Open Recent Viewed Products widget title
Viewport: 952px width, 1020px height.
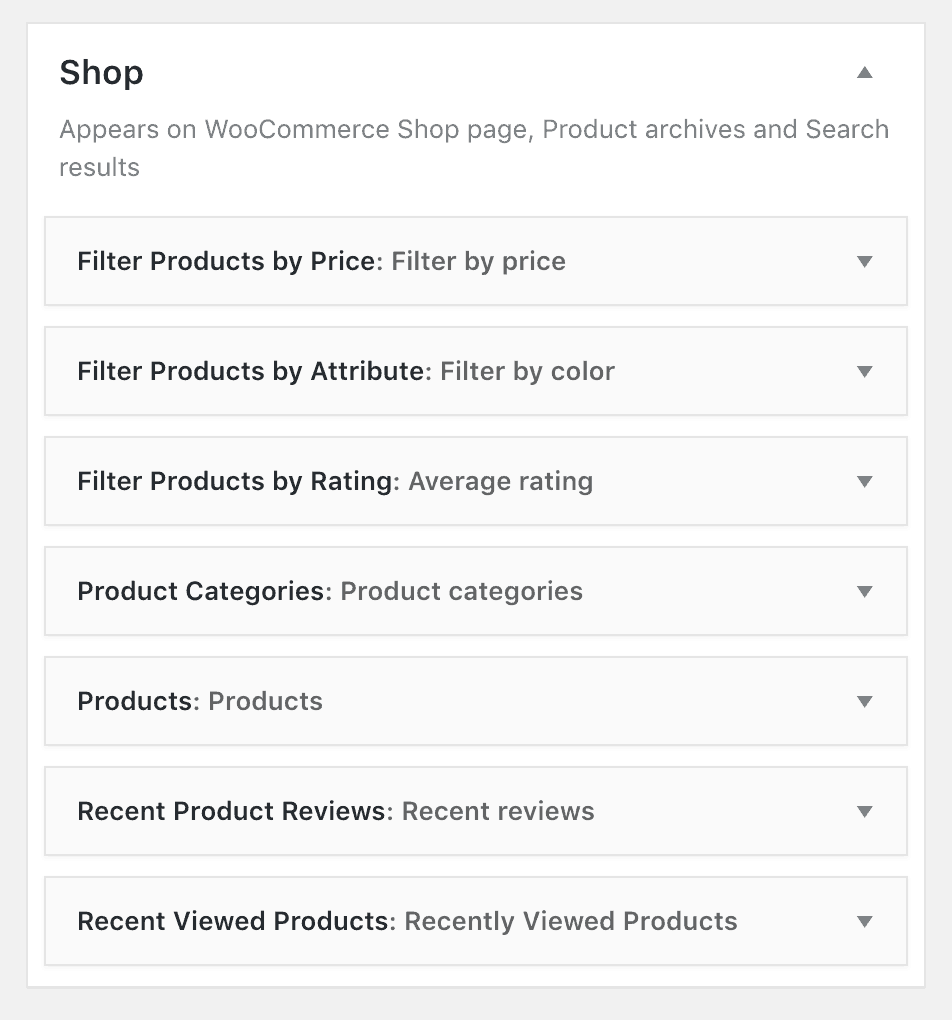click(x=237, y=920)
